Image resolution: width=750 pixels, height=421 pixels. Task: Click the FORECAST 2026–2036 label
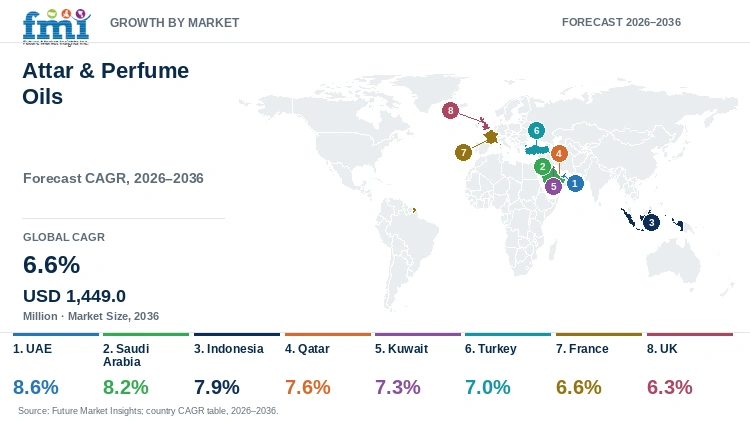[621, 22]
